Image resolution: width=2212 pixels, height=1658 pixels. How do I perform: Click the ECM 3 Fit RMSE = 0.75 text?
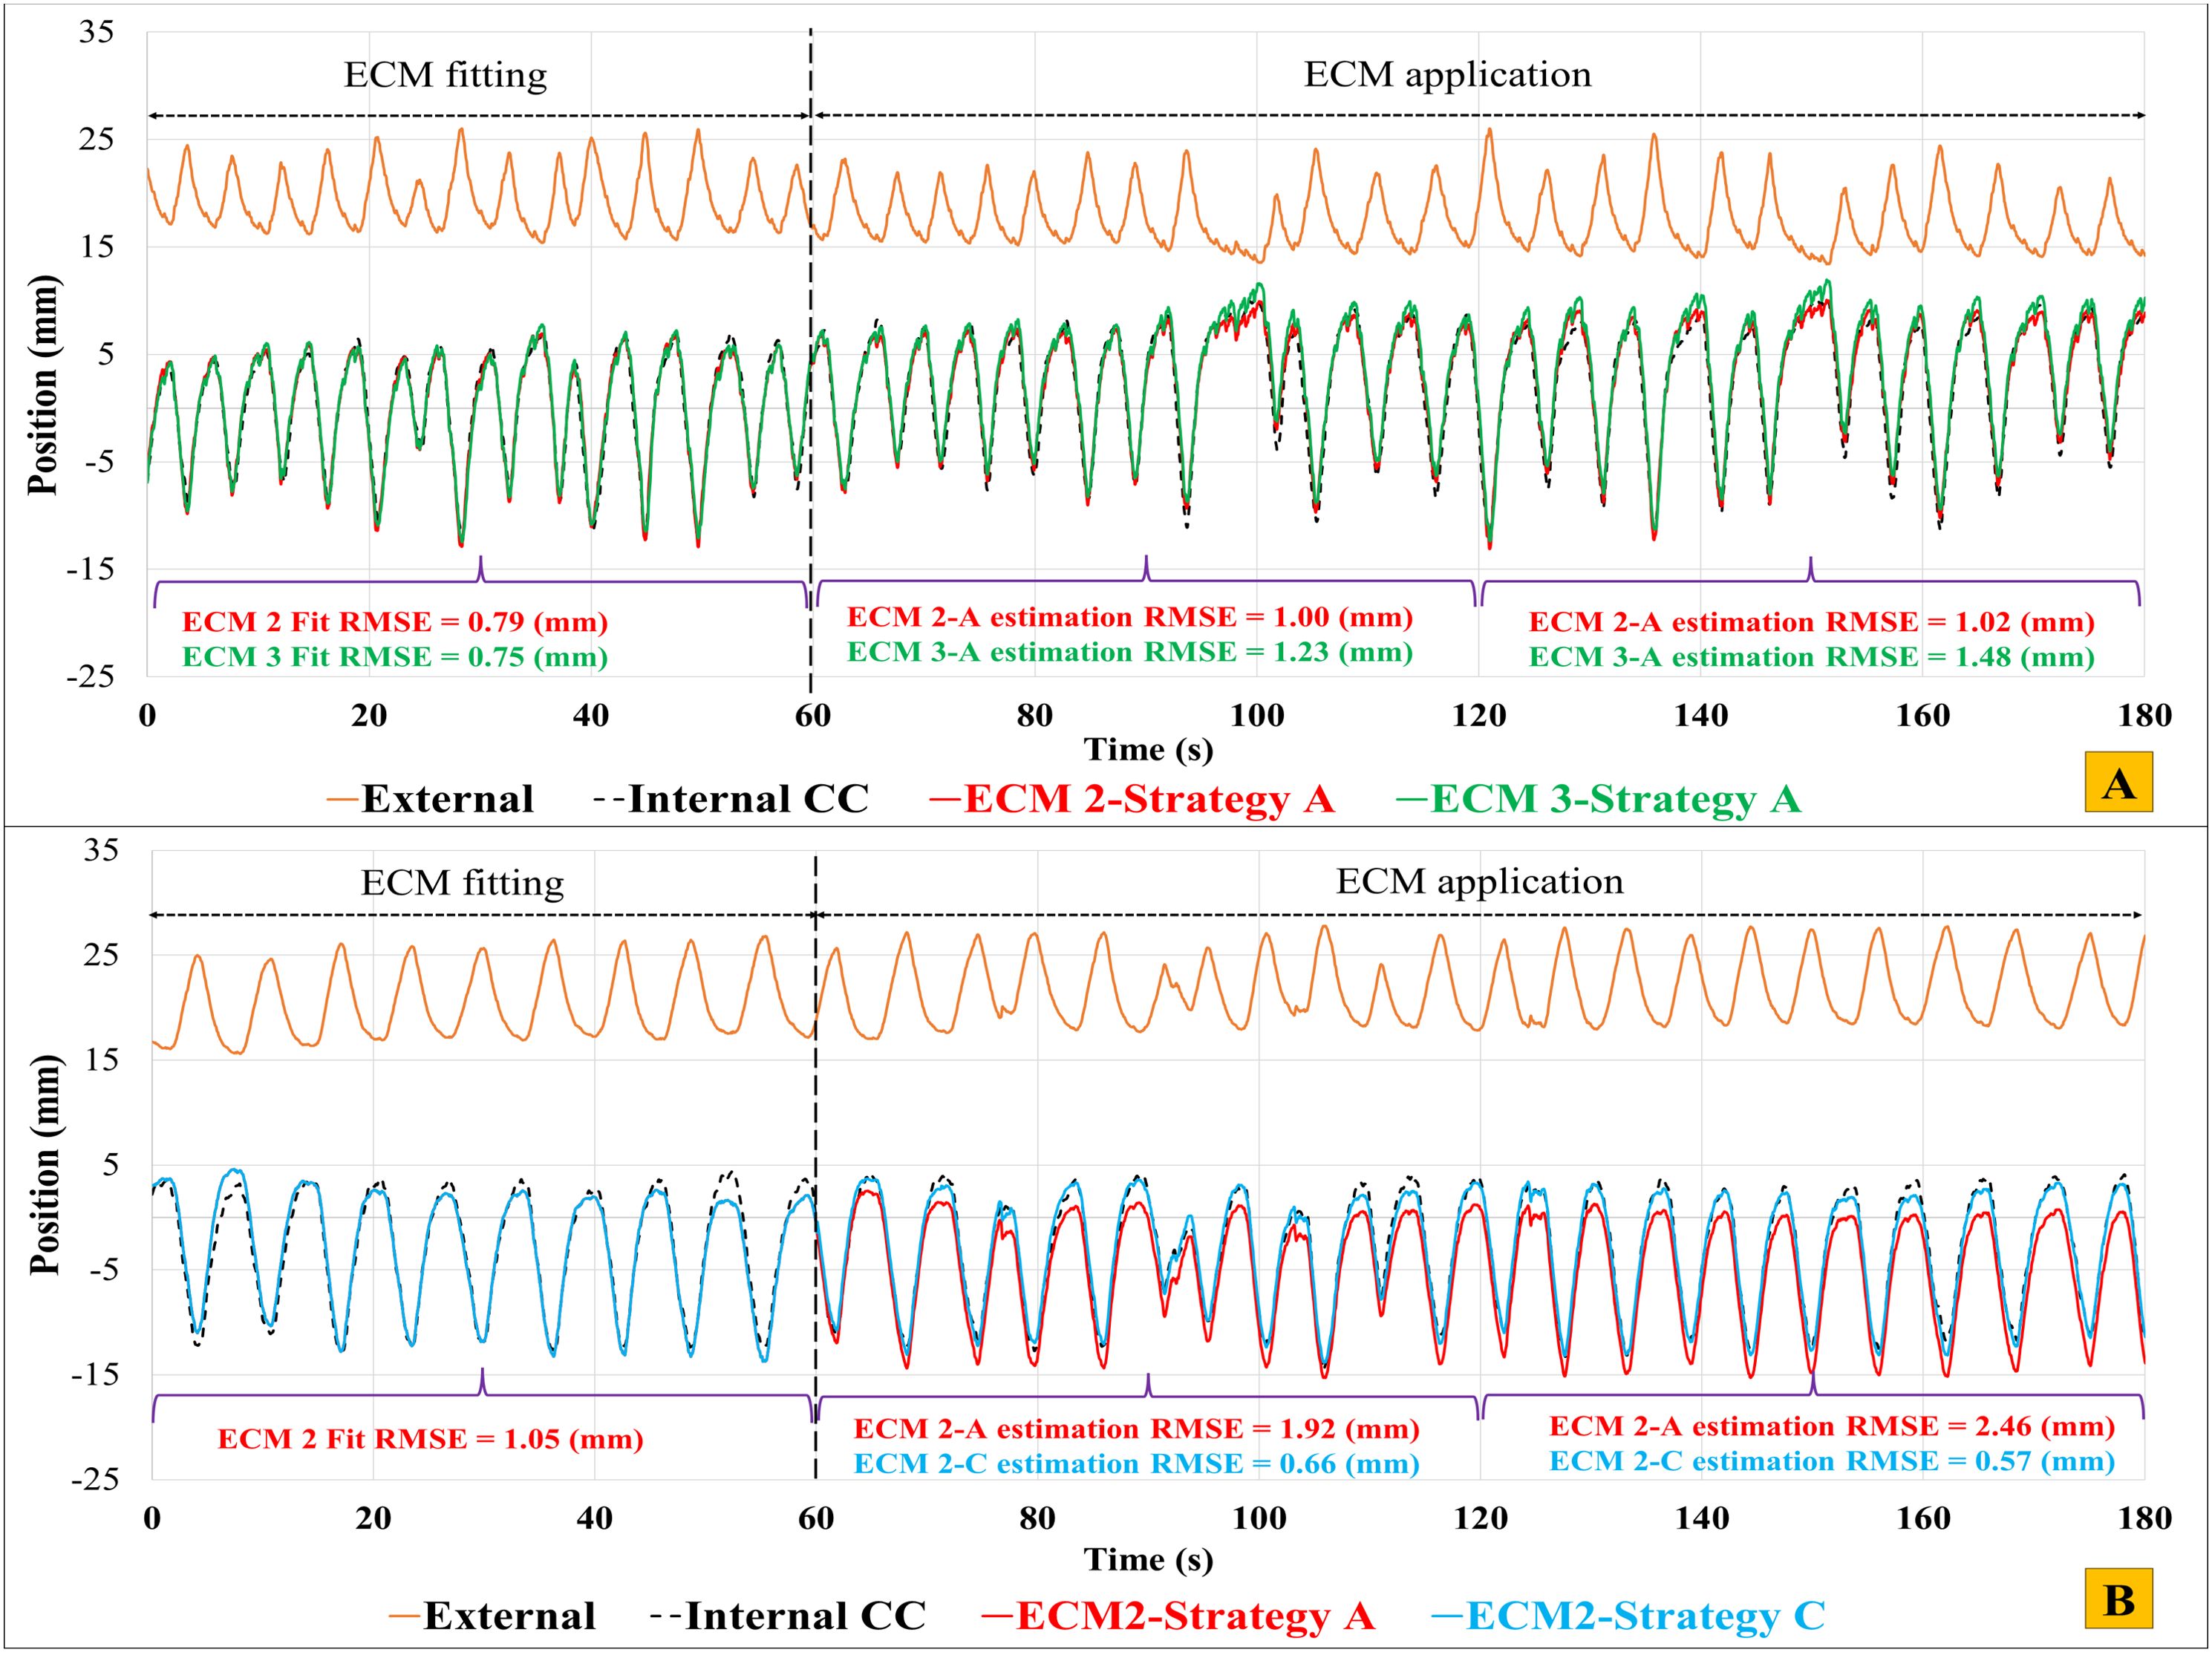[x=395, y=657]
